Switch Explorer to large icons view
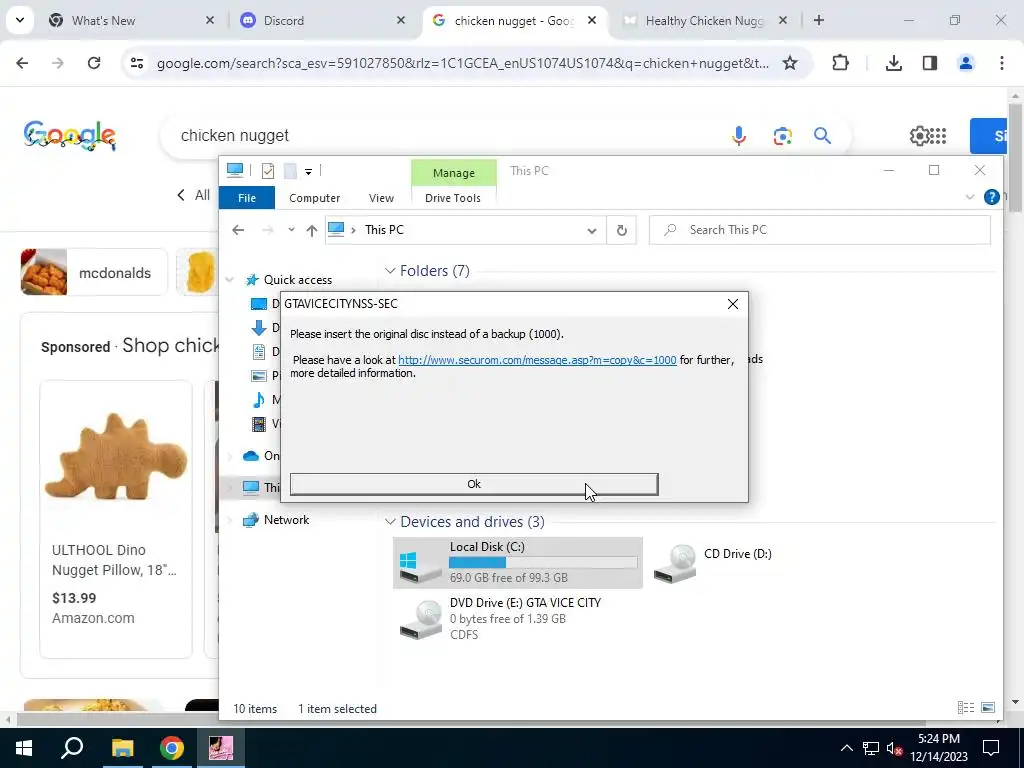This screenshot has width=1024, height=768. [x=988, y=708]
